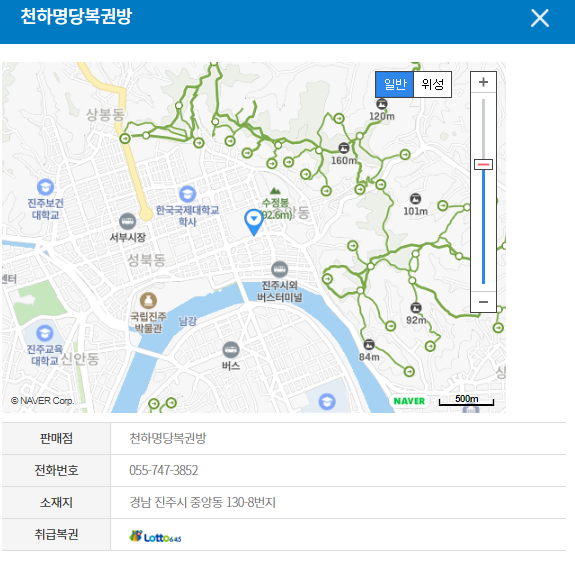The image size is (575, 565).
Task: Click the 남강 river label
Action: 188,321
